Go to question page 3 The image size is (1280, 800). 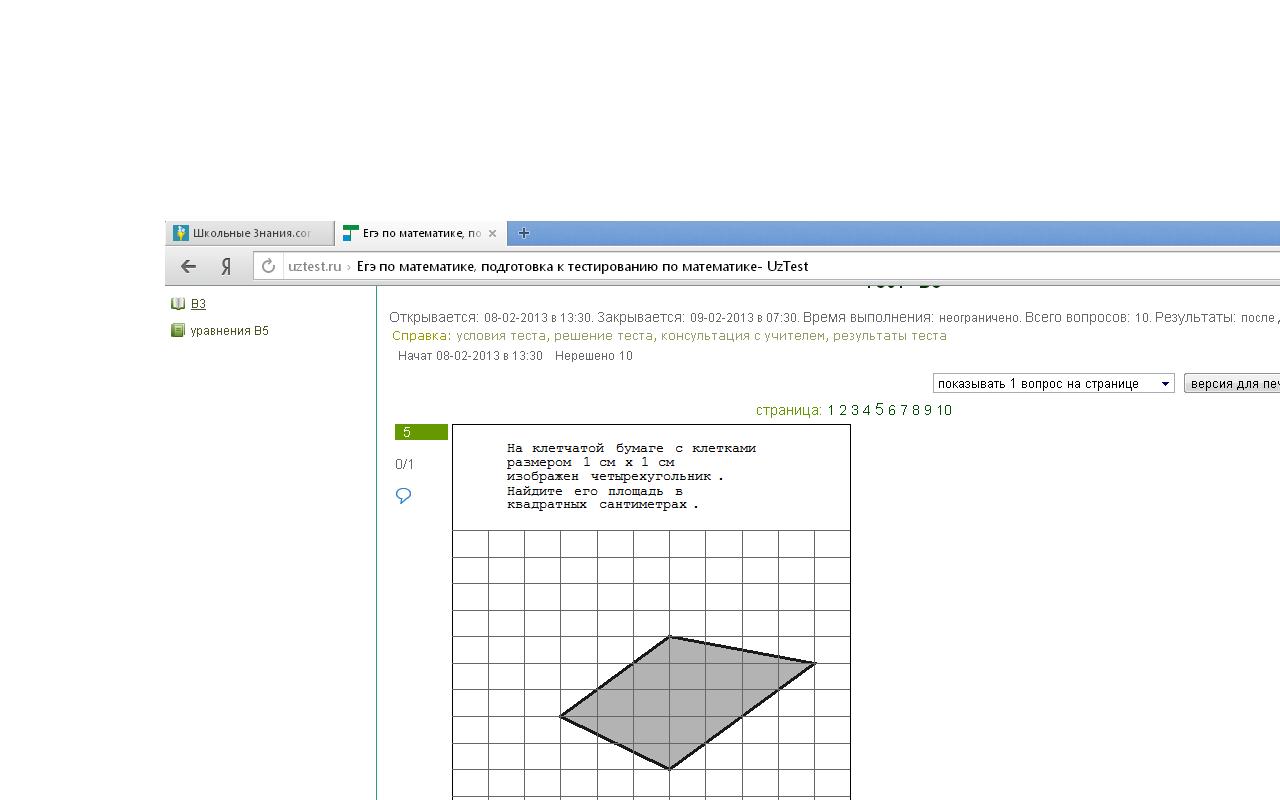(855, 410)
